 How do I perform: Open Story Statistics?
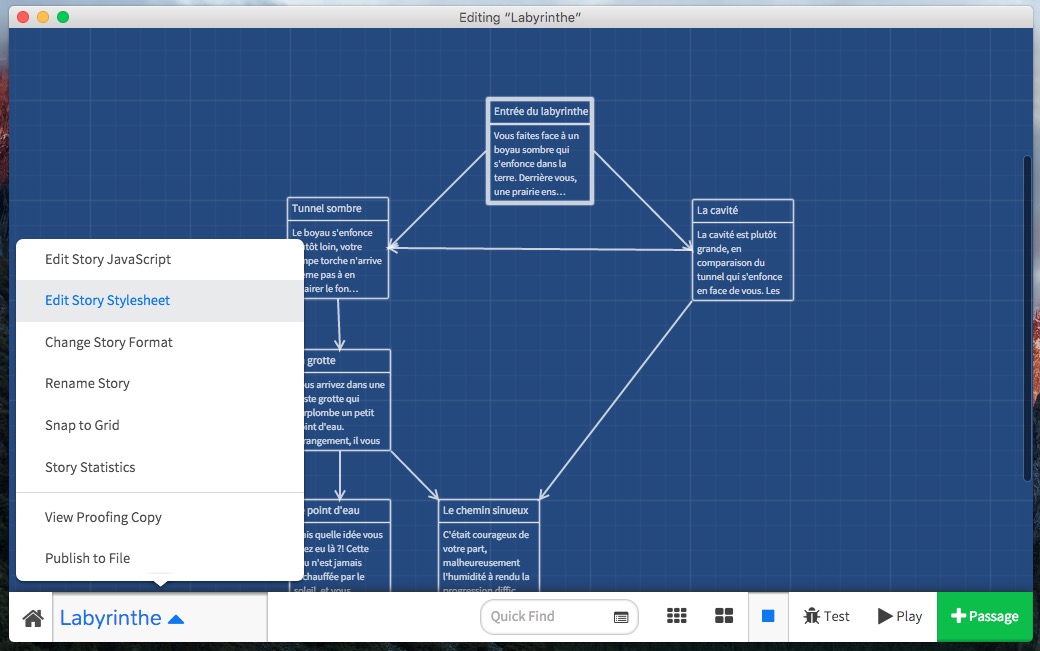90,467
